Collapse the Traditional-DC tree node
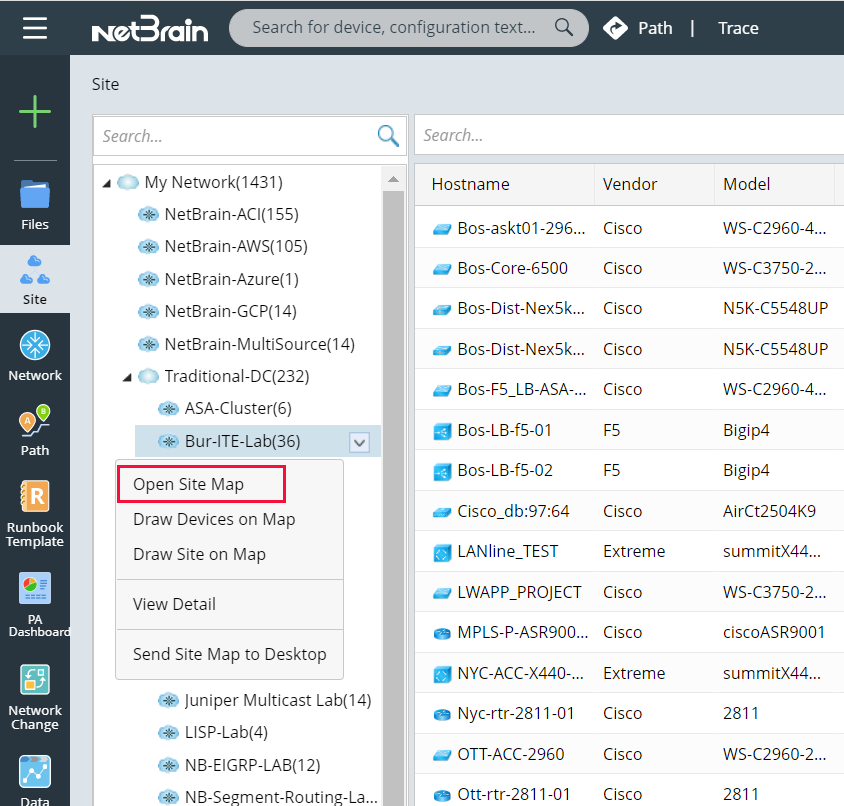Image resolution: width=844 pixels, height=806 pixels. coord(126,377)
